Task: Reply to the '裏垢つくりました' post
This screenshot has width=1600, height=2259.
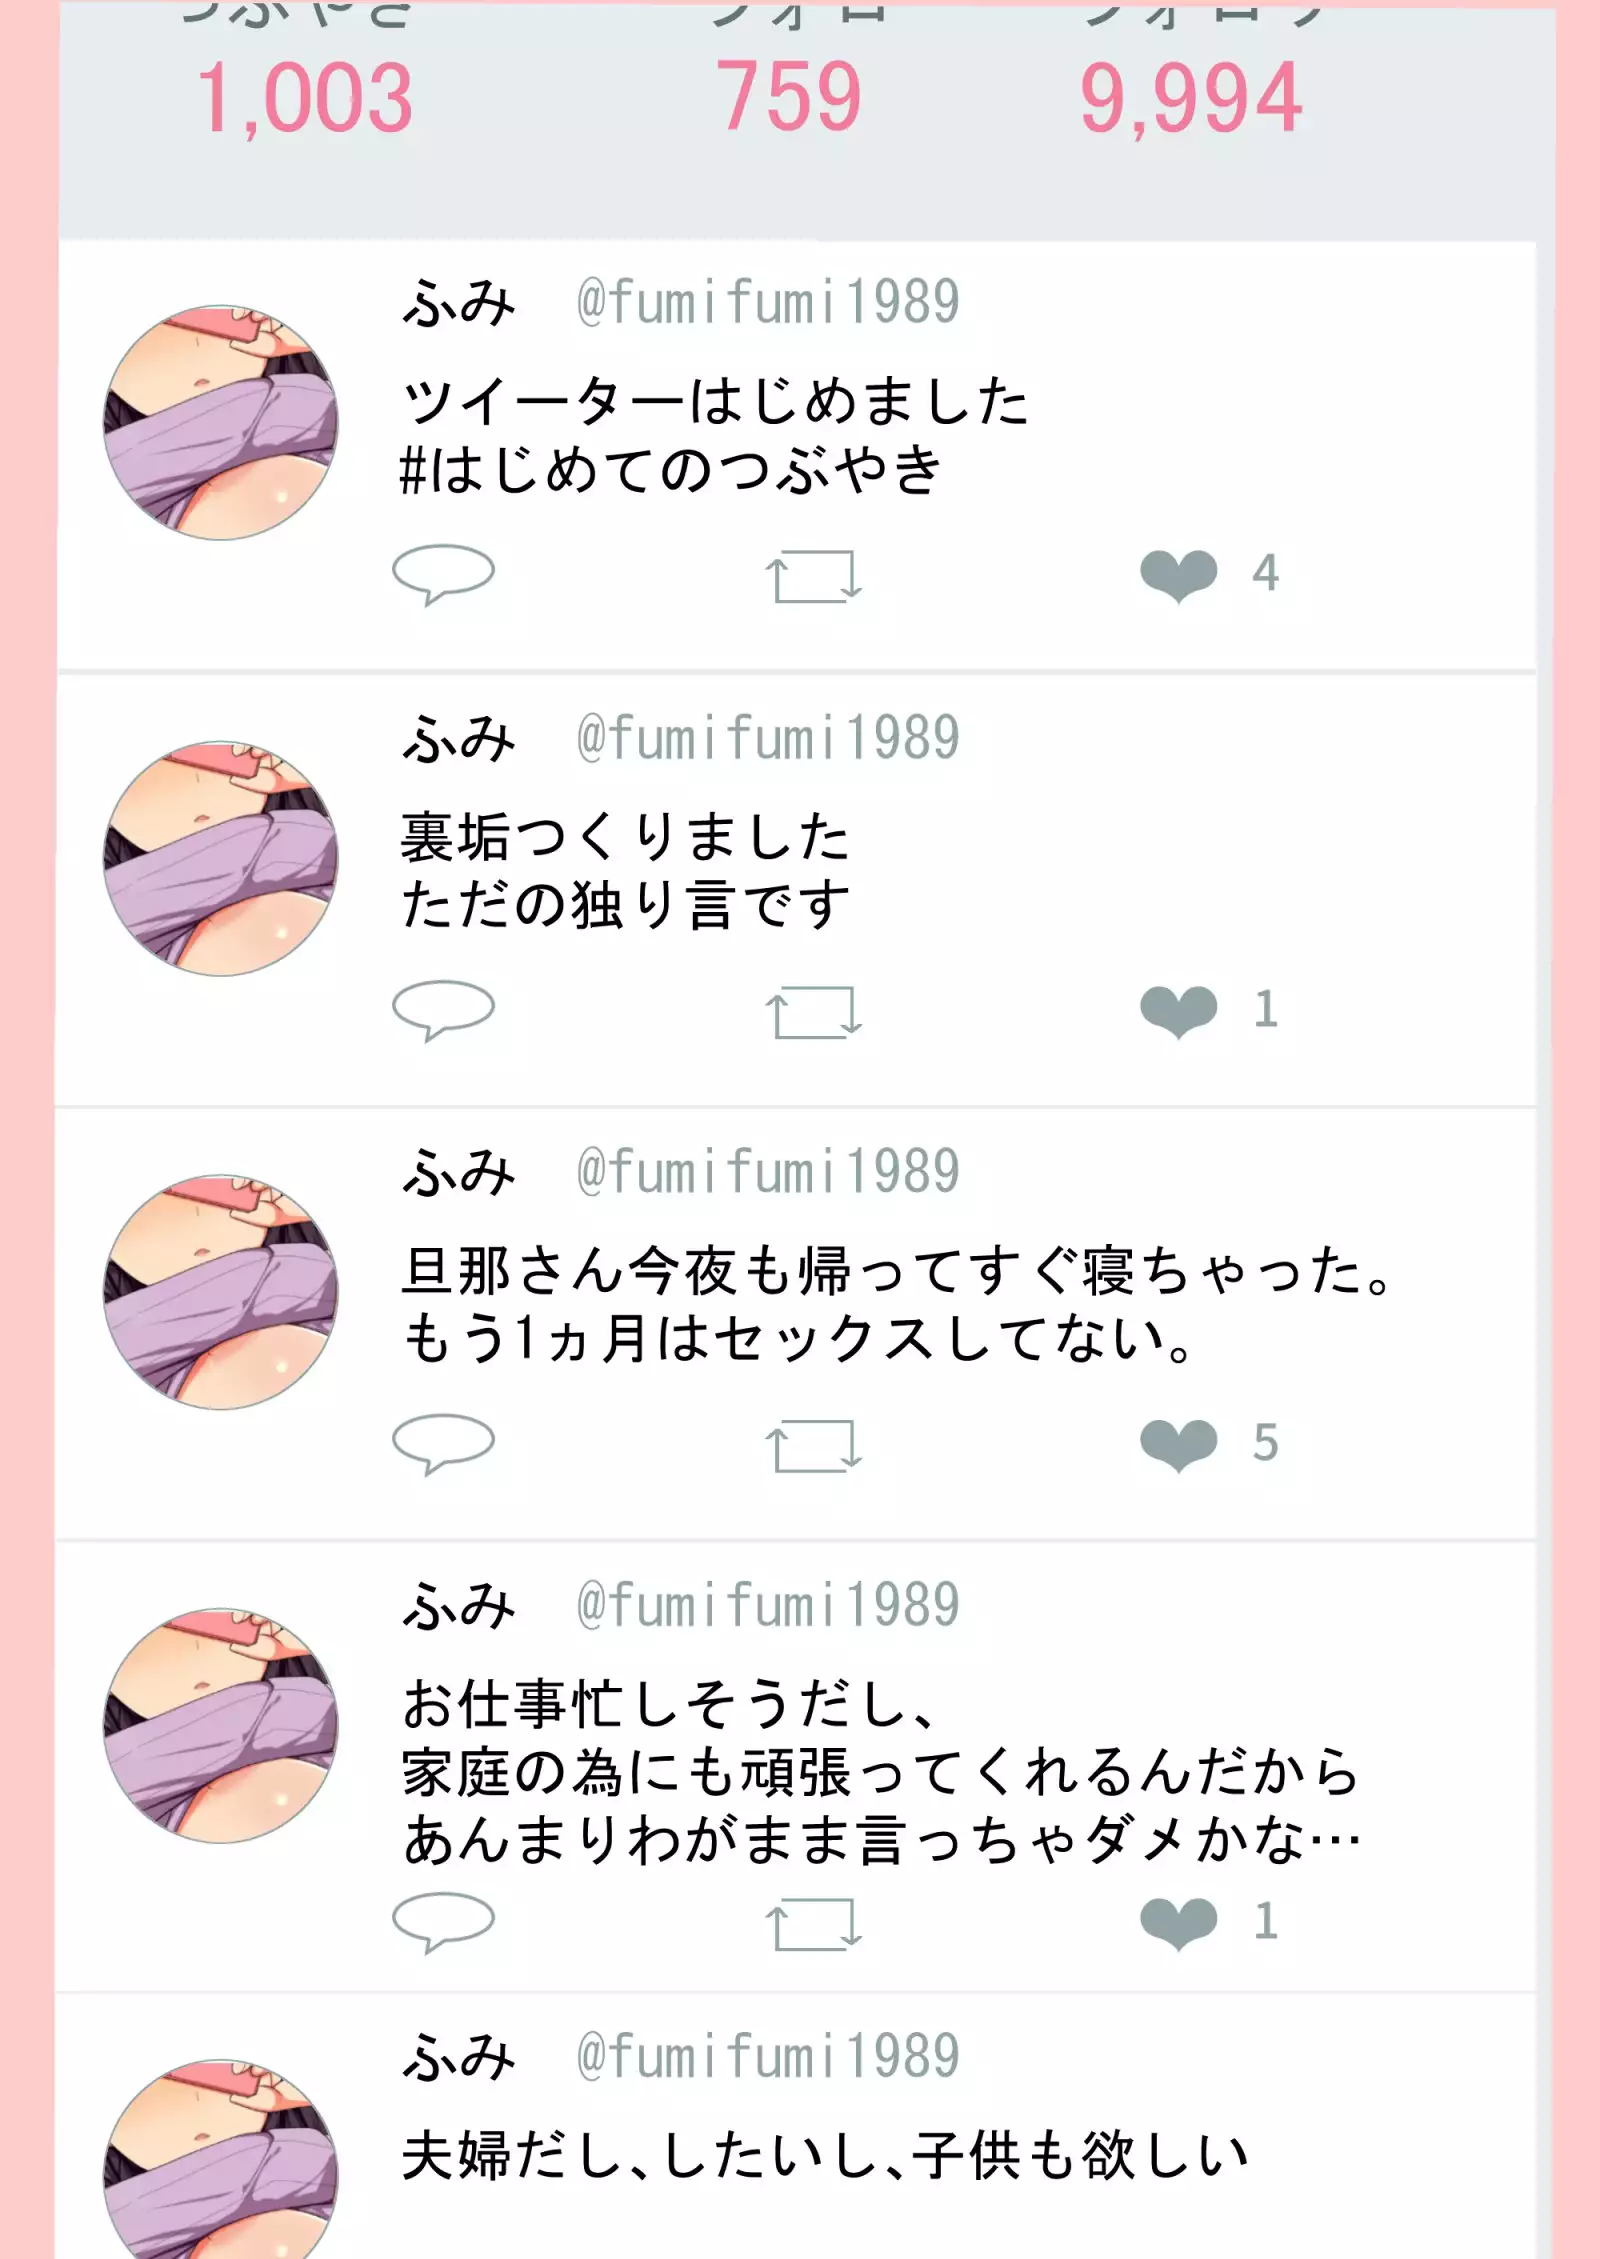Action: click(x=443, y=1009)
